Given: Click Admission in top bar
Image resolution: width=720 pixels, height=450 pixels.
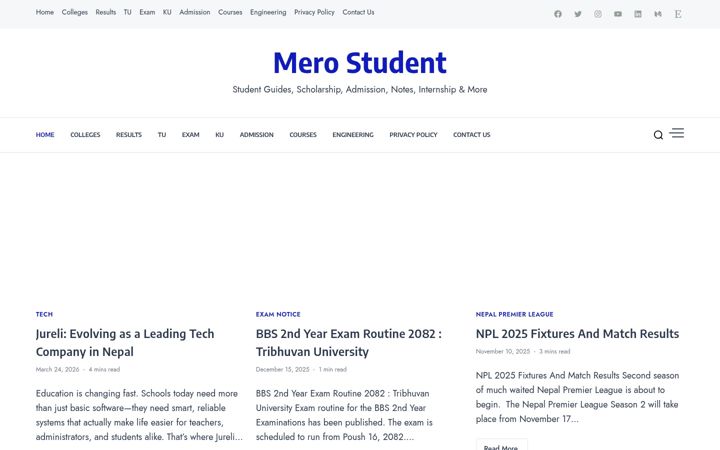Looking at the screenshot, I should tap(195, 12).
